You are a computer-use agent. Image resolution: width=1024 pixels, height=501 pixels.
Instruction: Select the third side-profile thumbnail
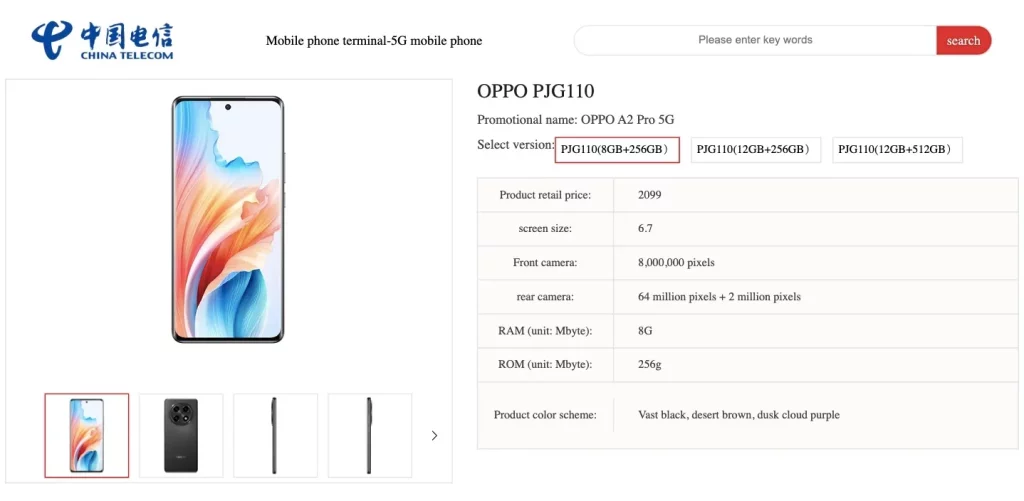pyautogui.click(x=275, y=435)
